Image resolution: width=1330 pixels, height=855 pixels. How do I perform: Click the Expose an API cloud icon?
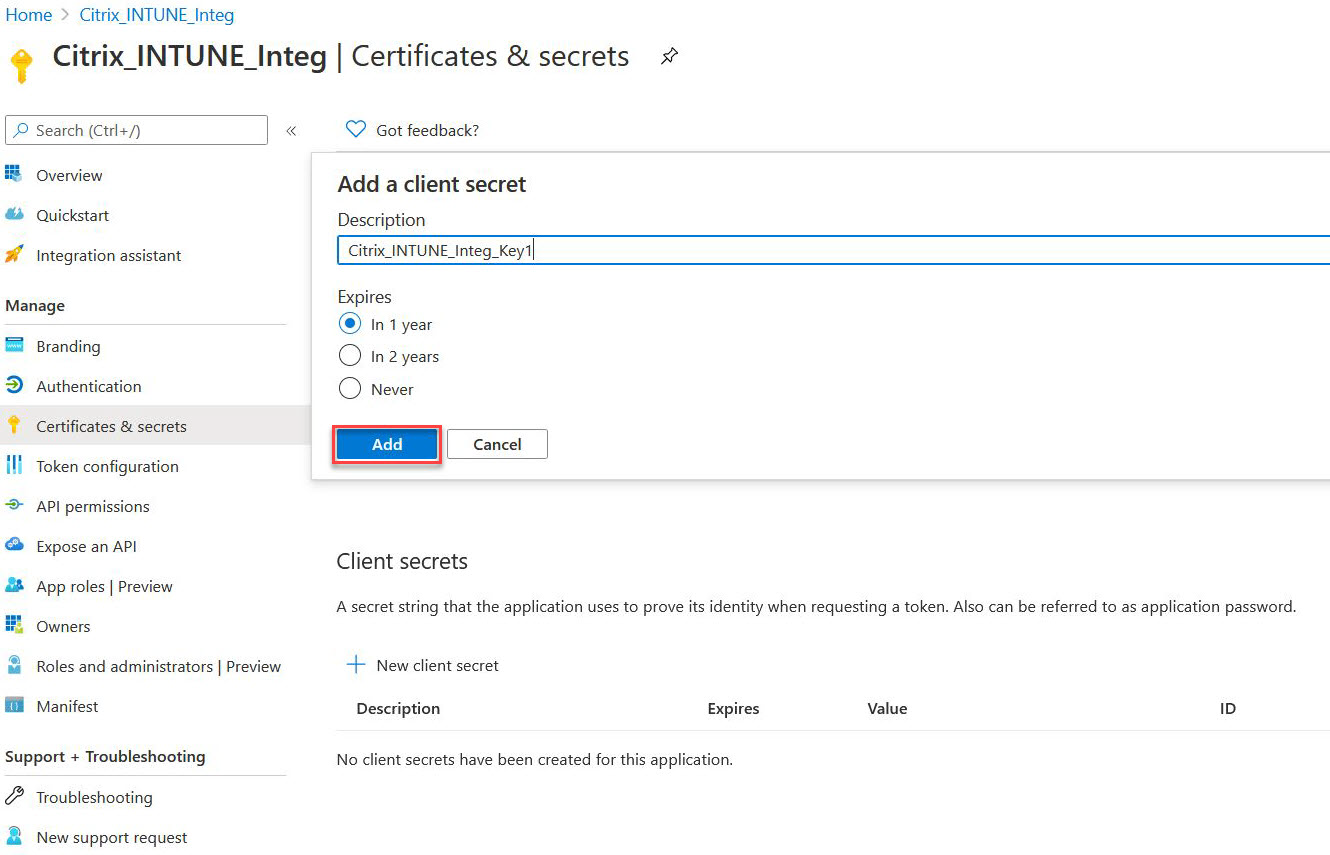[14, 546]
